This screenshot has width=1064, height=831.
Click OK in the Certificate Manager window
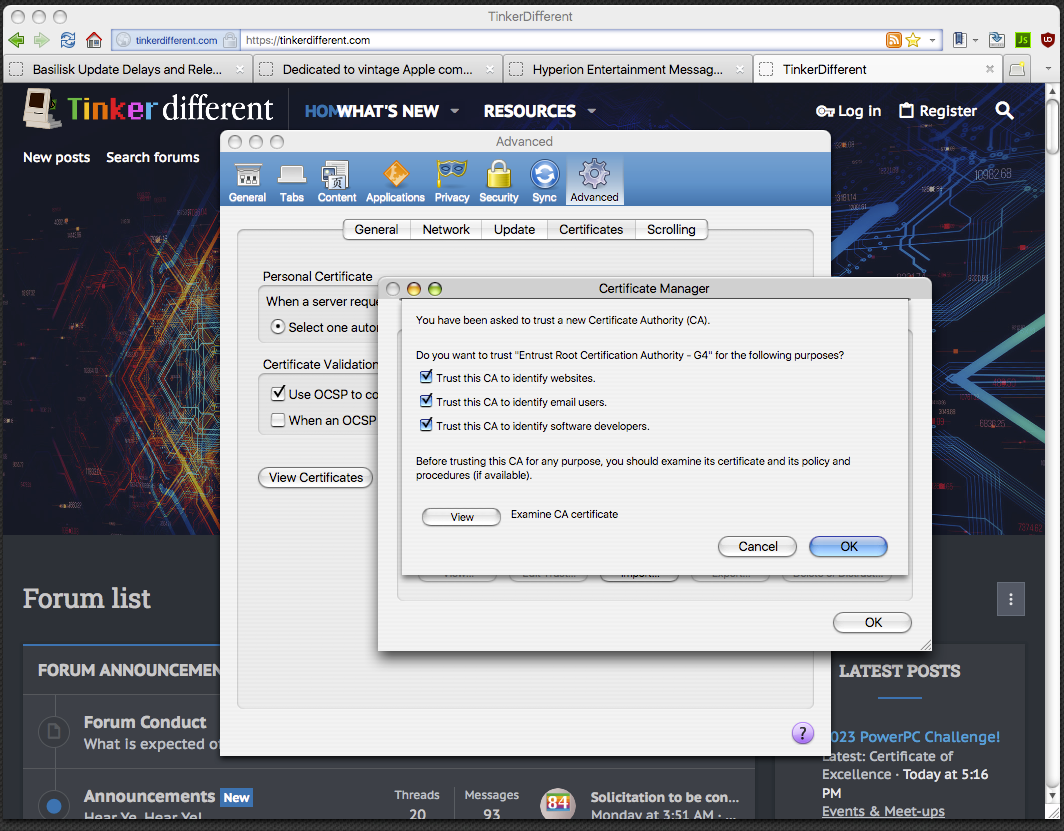[x=873, y=623]
